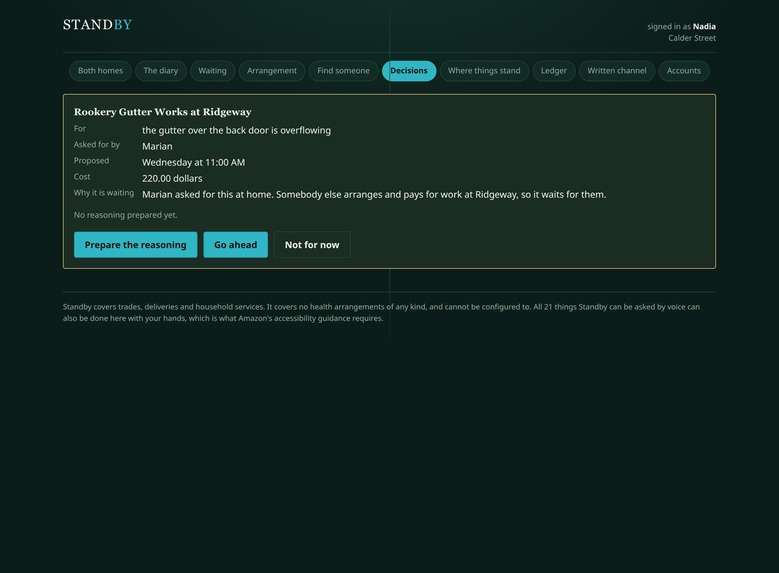Screen dimensions: 779x573
Task: Go to the Waiting tab
Action: point(212,71)
